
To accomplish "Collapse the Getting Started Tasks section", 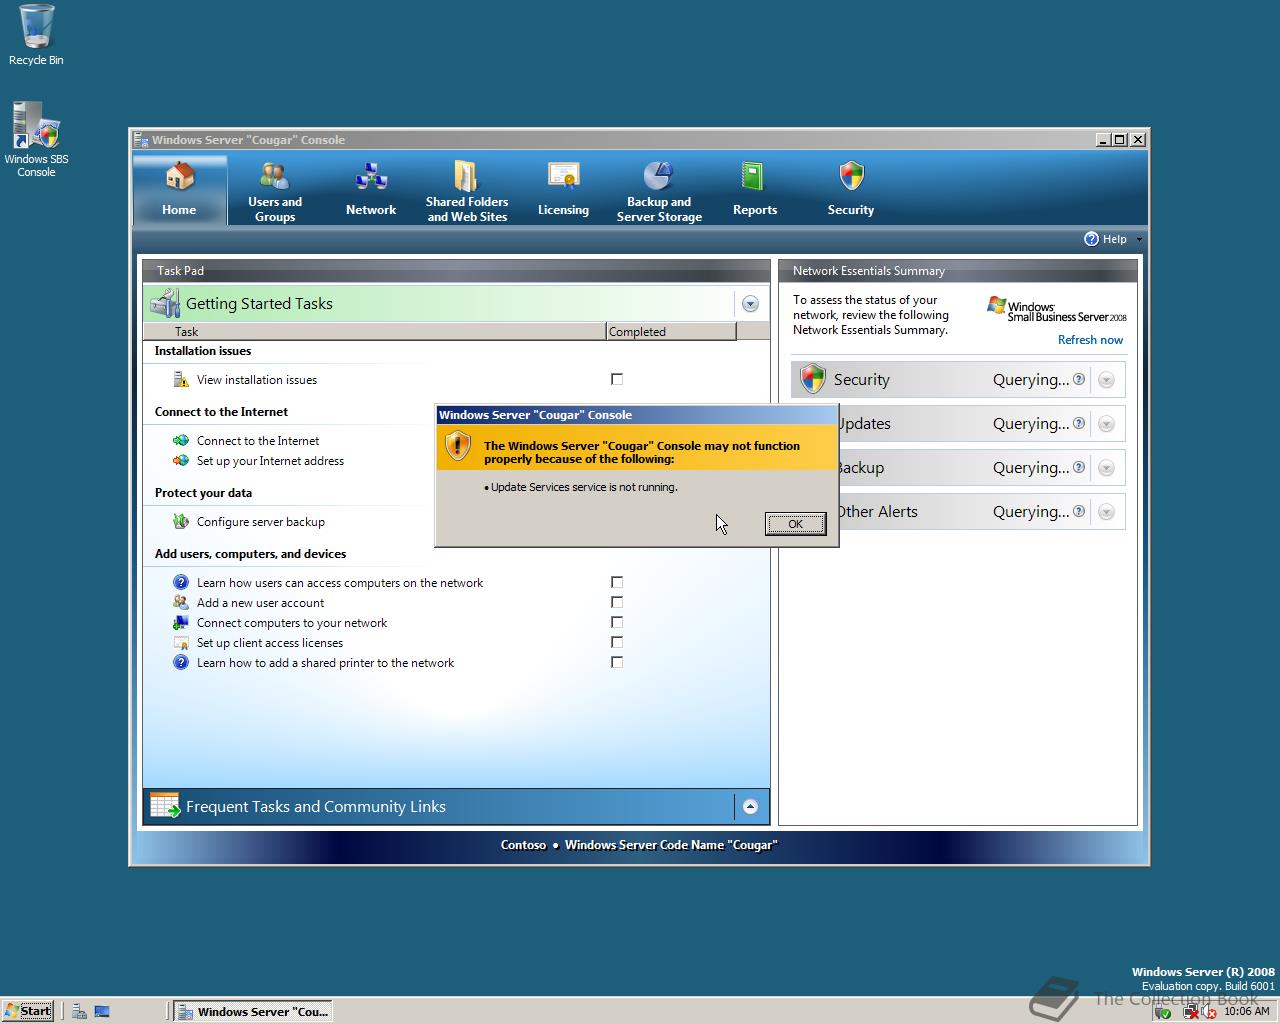I will [750, 304].
